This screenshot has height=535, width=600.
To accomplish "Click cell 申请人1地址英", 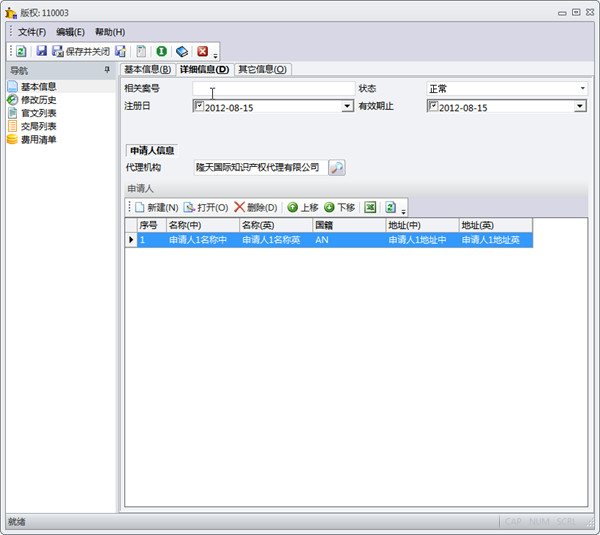I will (x=495, y=240).
